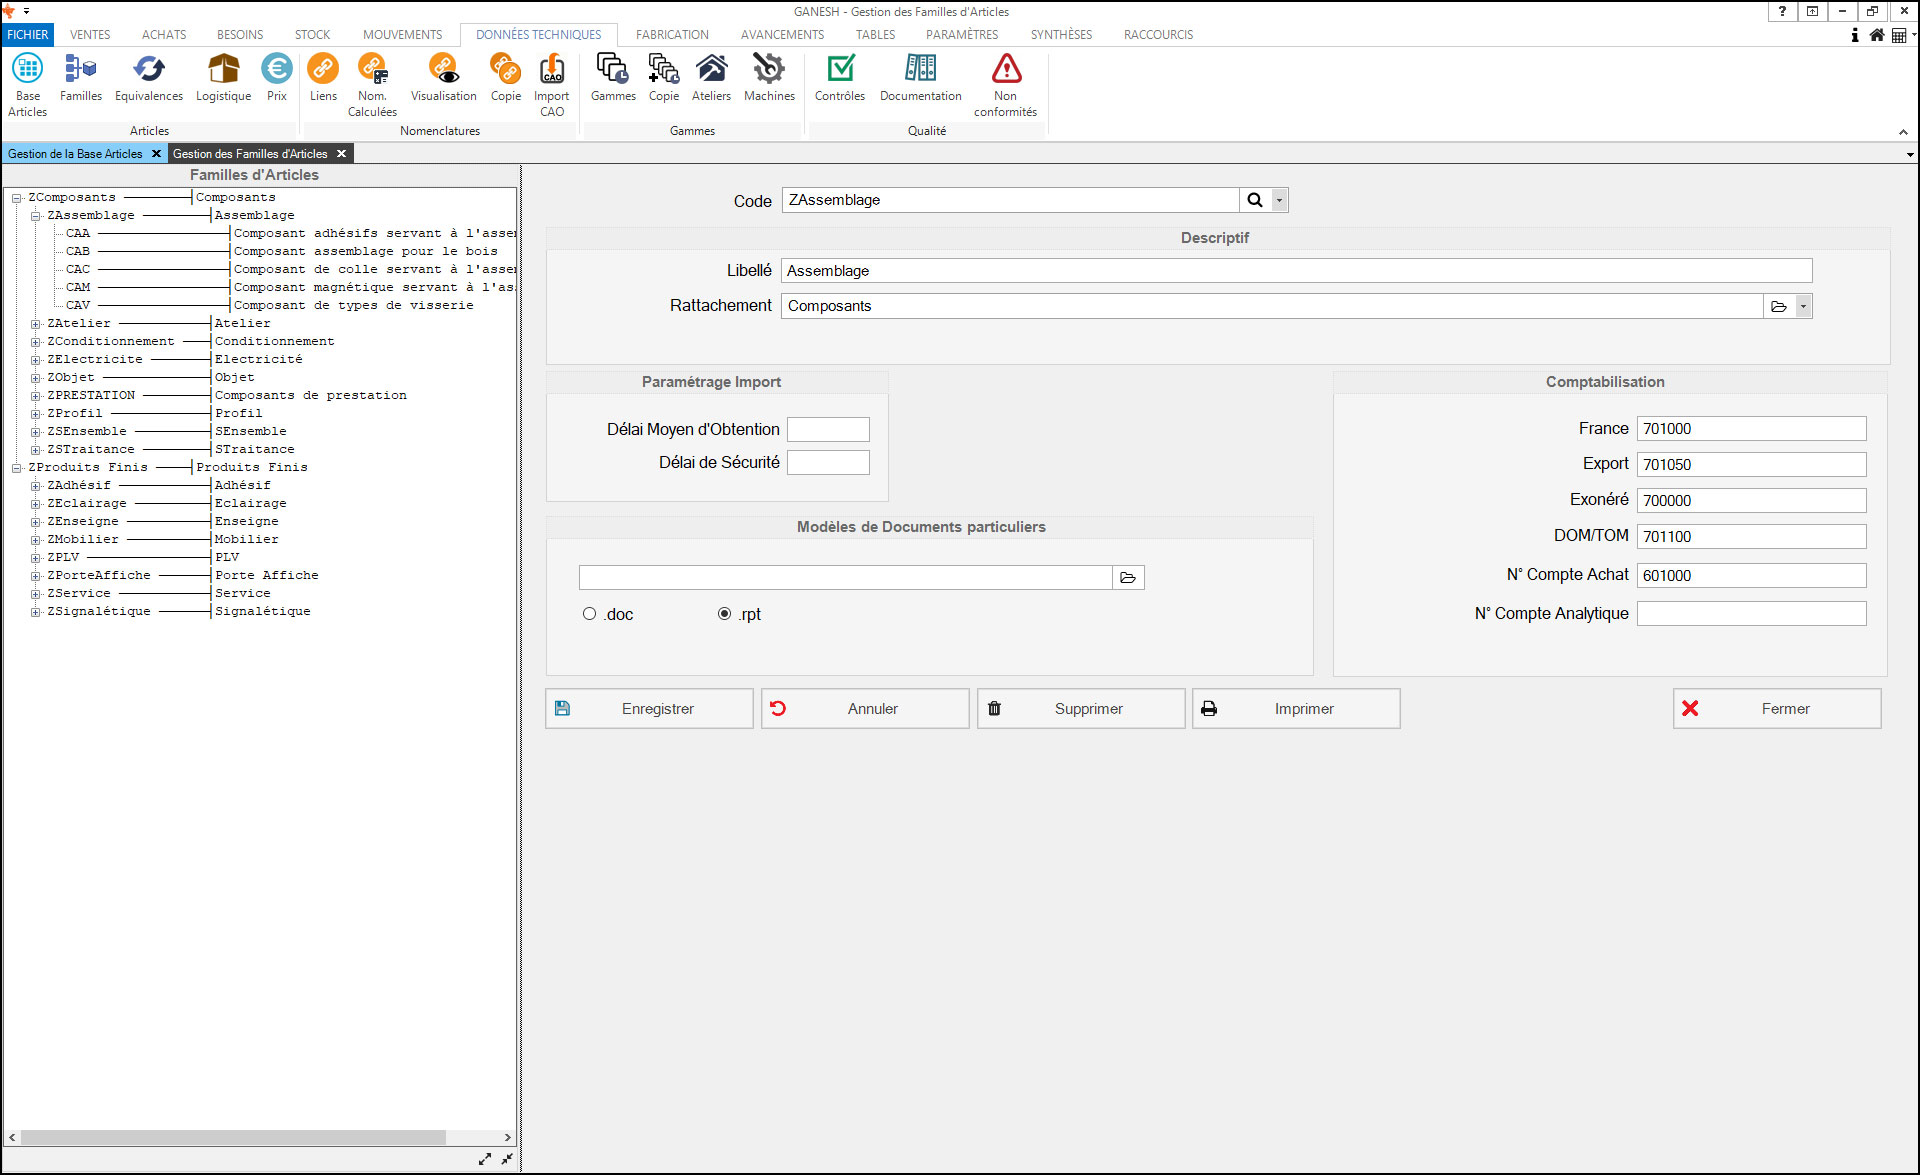Click the Equivalences icon in the ribbon

(148, 70)
